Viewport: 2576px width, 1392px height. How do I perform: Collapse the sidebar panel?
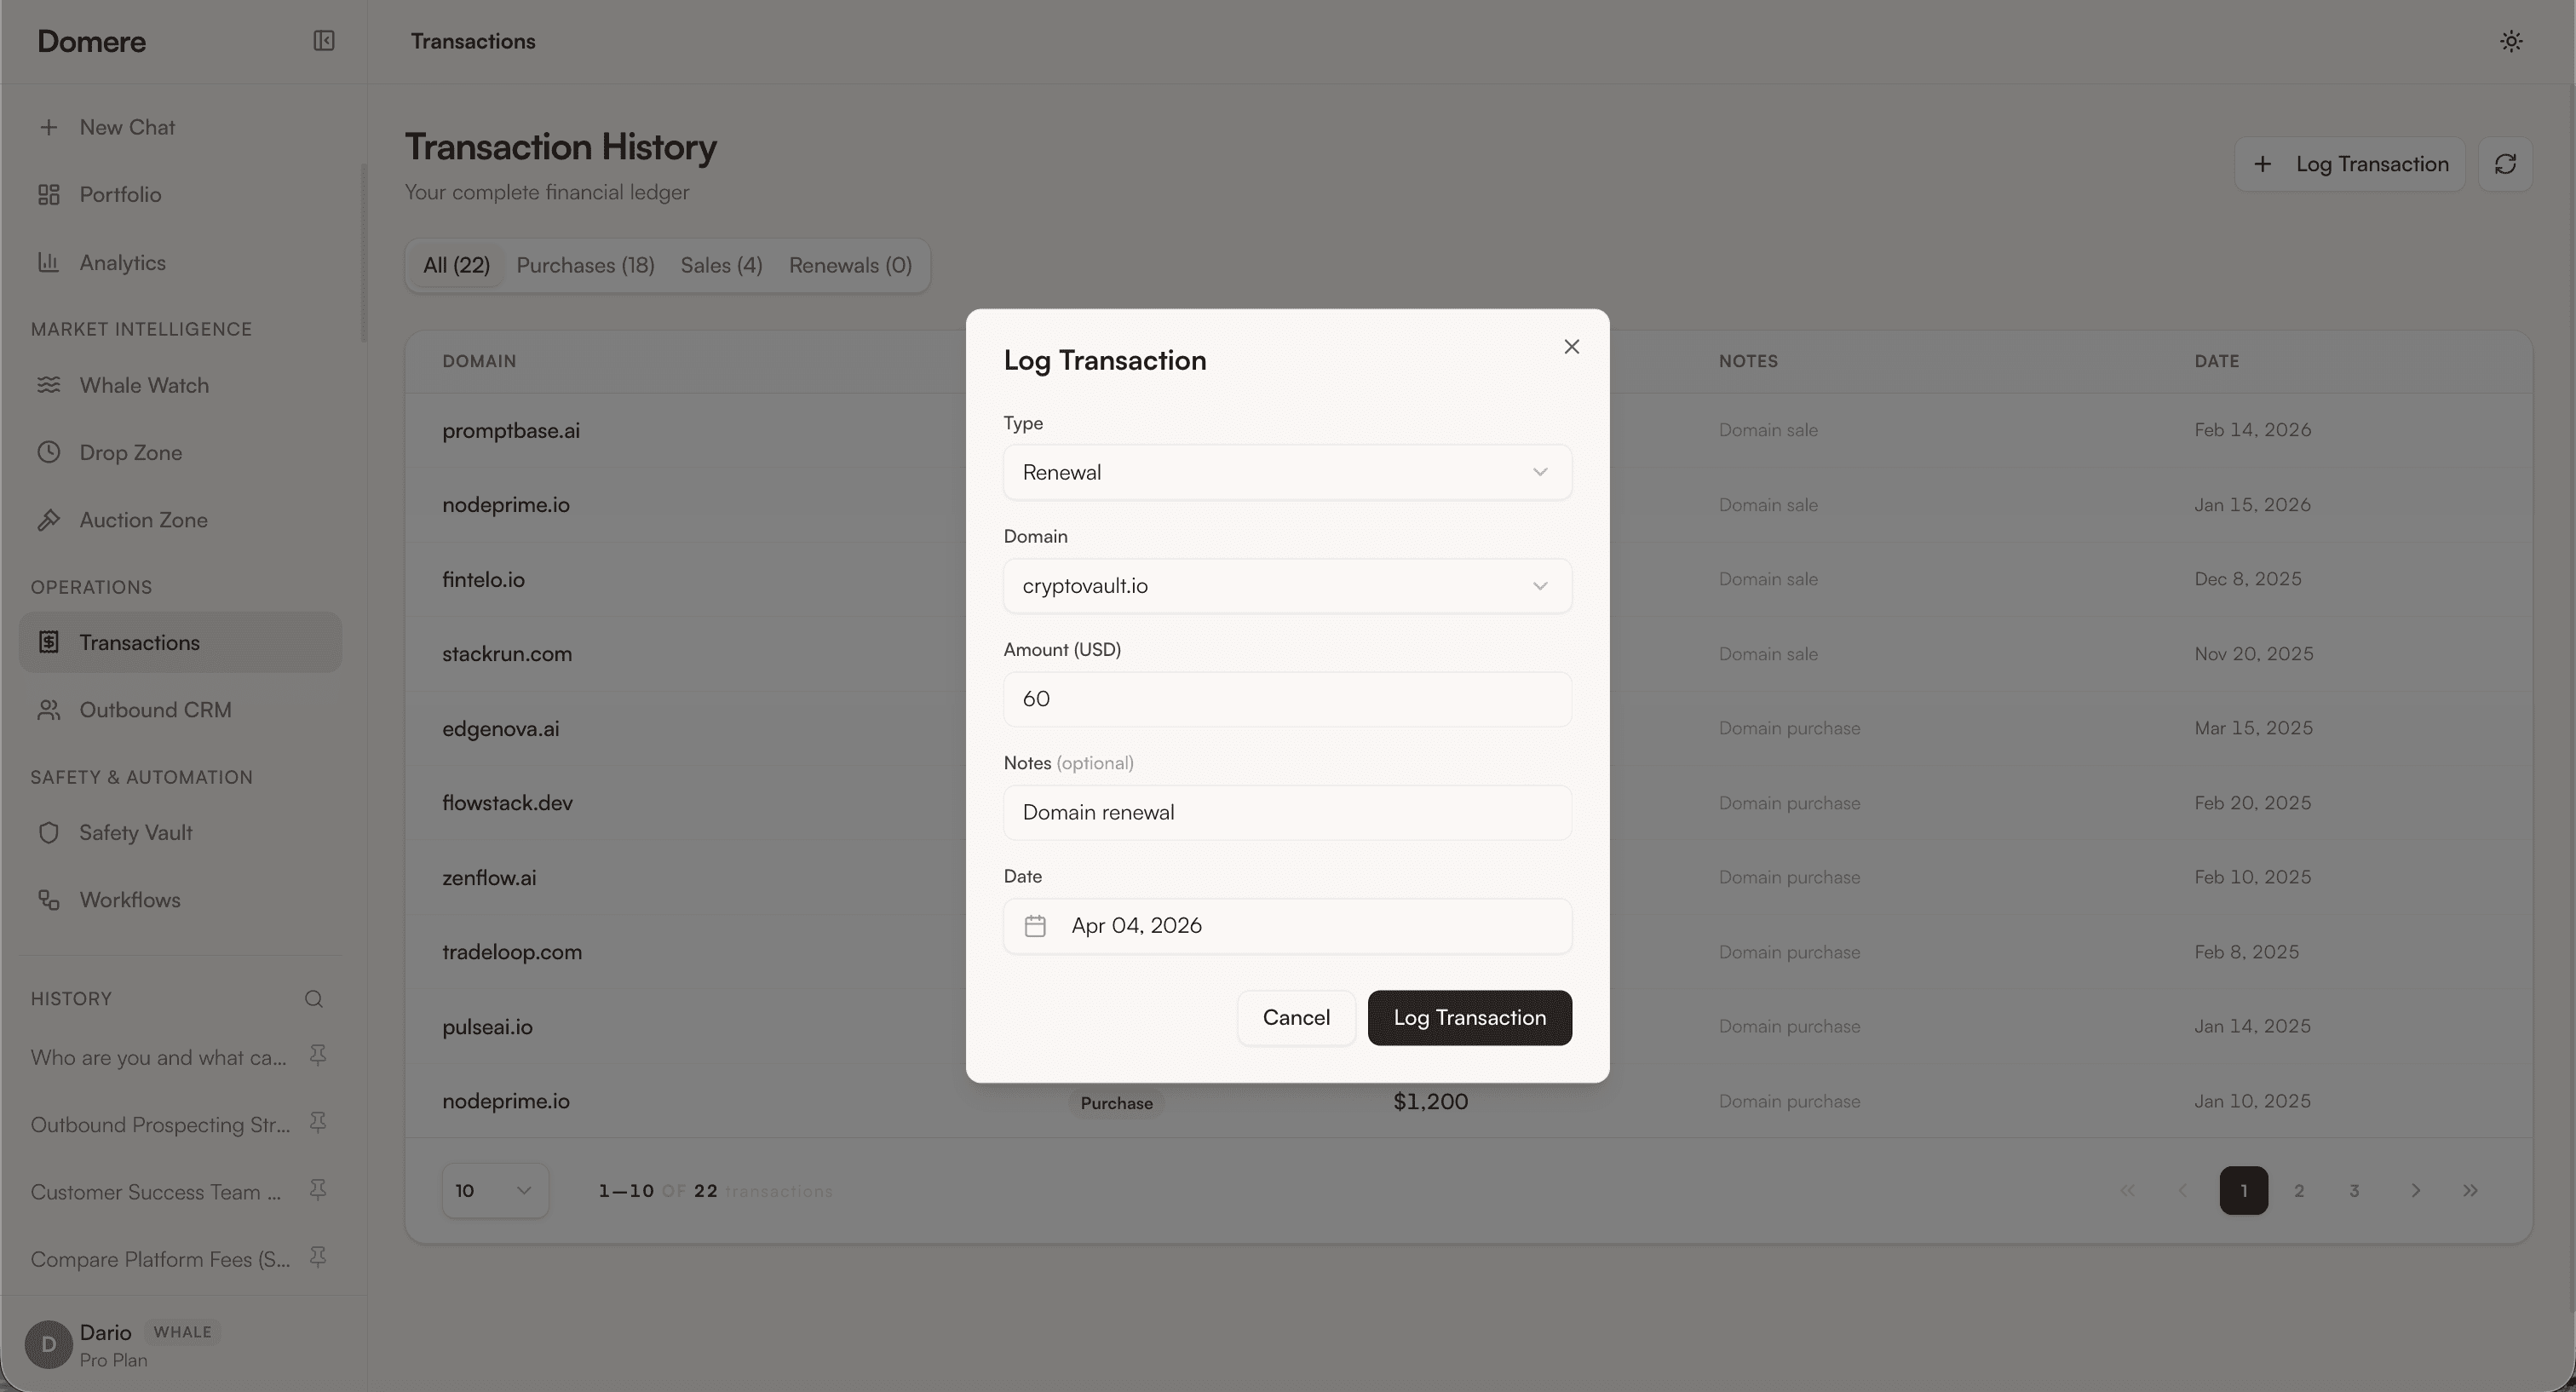click(324, 41)
